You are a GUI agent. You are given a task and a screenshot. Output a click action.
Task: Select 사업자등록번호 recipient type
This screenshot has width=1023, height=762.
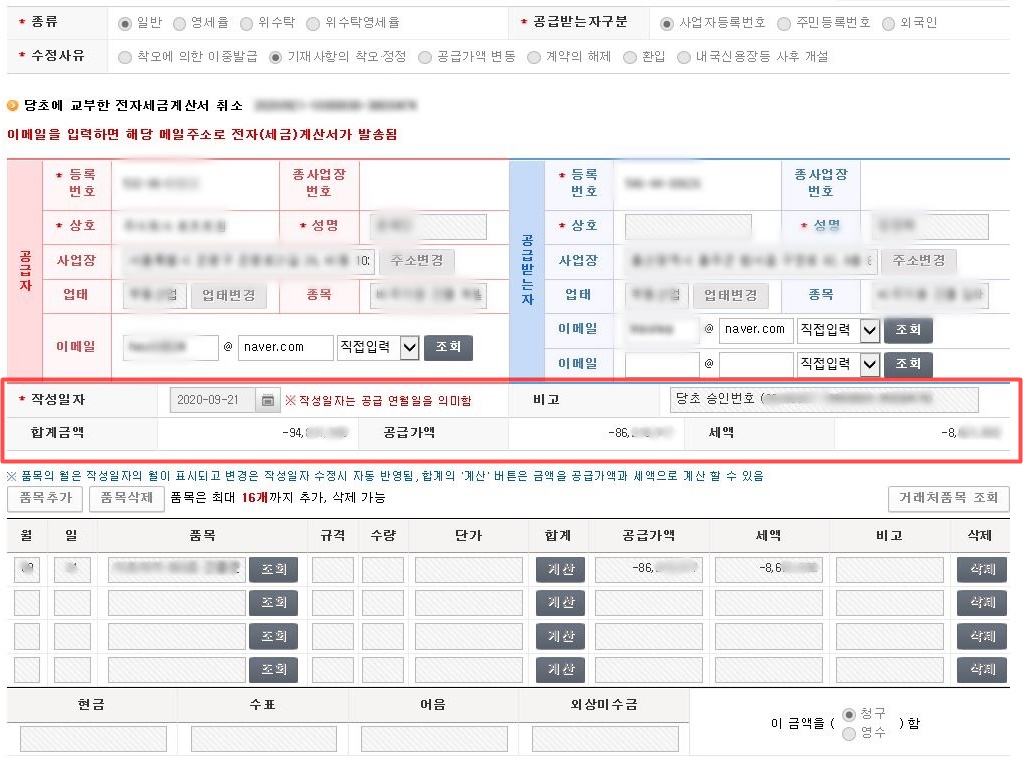(x=666, y=24)
